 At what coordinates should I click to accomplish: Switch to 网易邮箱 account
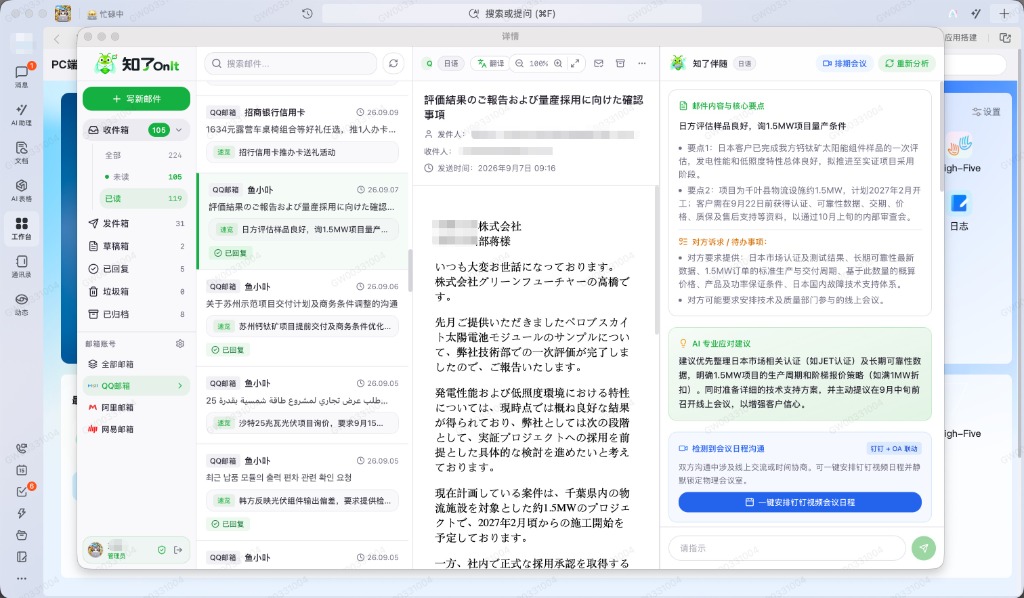point(136,430)
